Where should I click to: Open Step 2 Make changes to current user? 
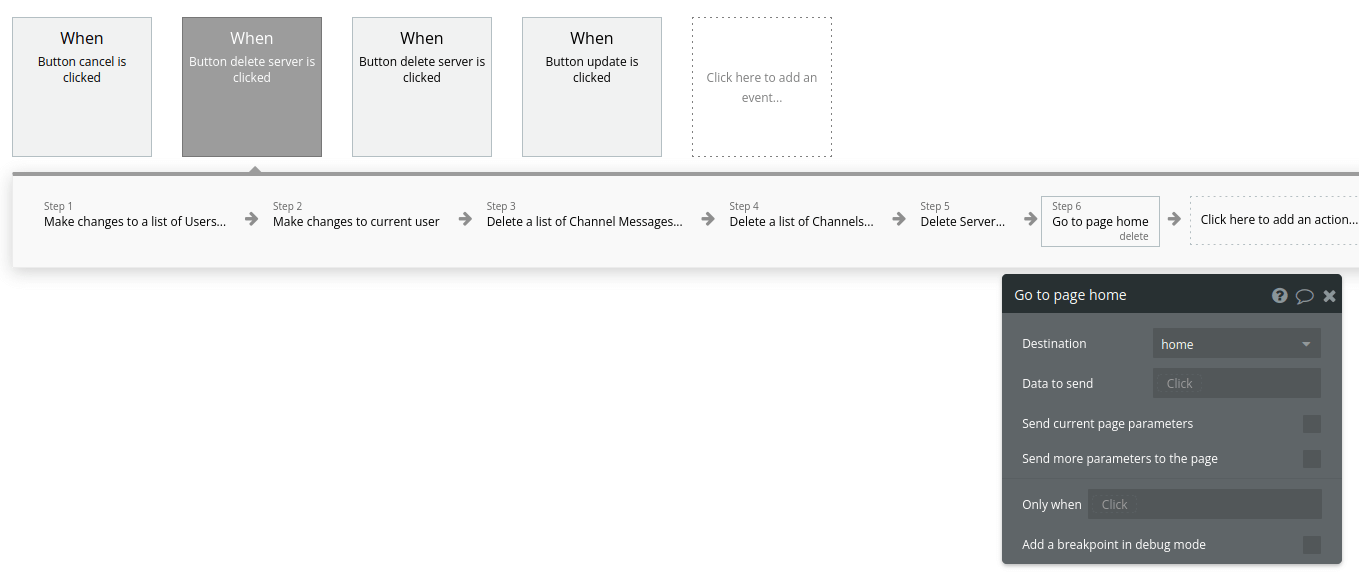(356, 215)
